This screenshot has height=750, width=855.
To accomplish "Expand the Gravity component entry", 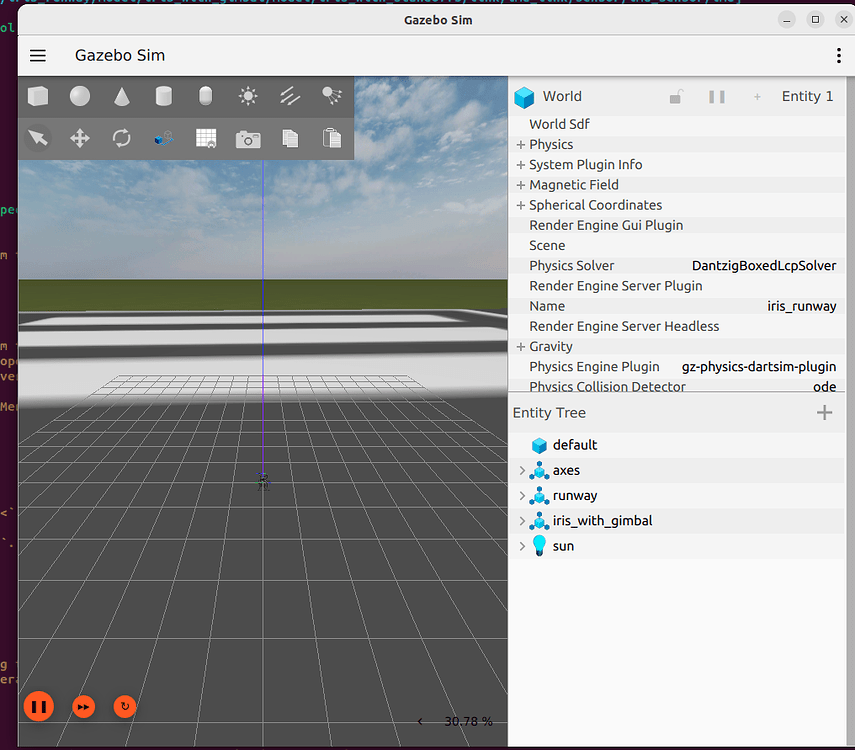I will pos(520,346).
